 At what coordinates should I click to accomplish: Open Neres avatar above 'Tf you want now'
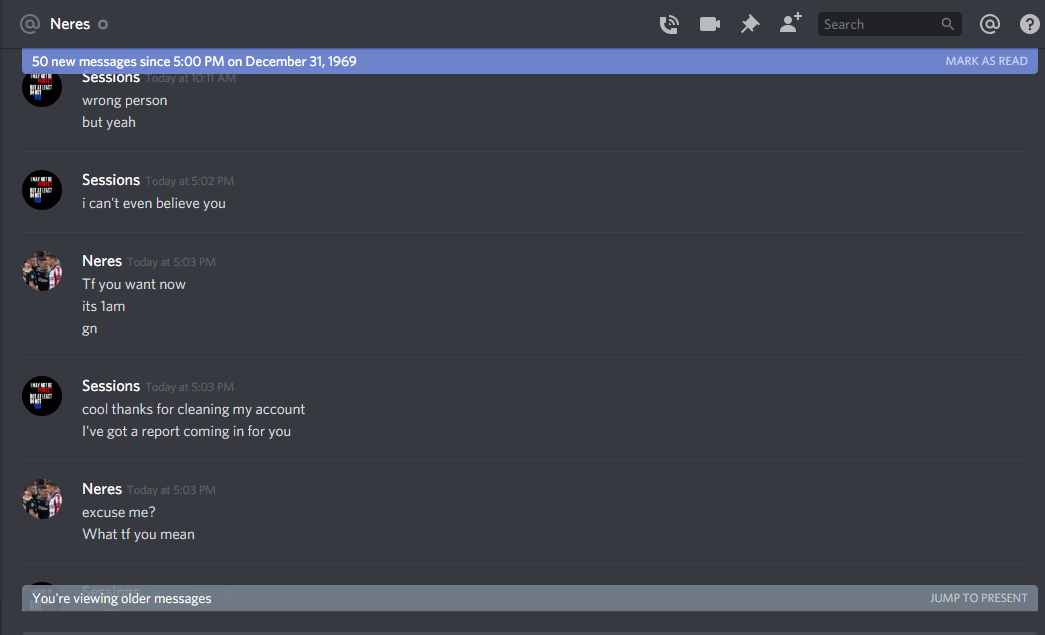[42, 271]
